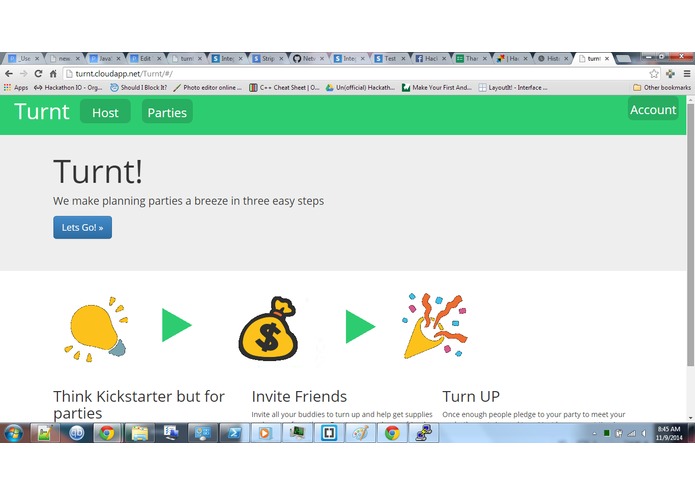Open the Hackathon IO bookmark
The height and width of the screenshot is (494, 695).
pos(68,88)
